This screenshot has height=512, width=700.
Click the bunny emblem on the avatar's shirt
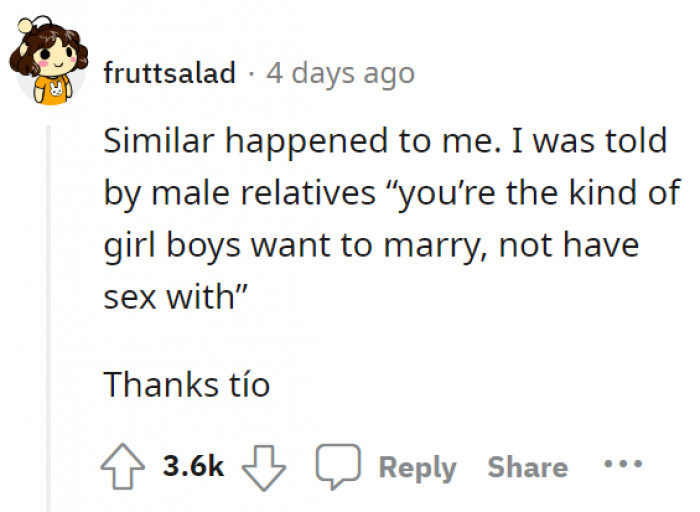click(47, 94)
